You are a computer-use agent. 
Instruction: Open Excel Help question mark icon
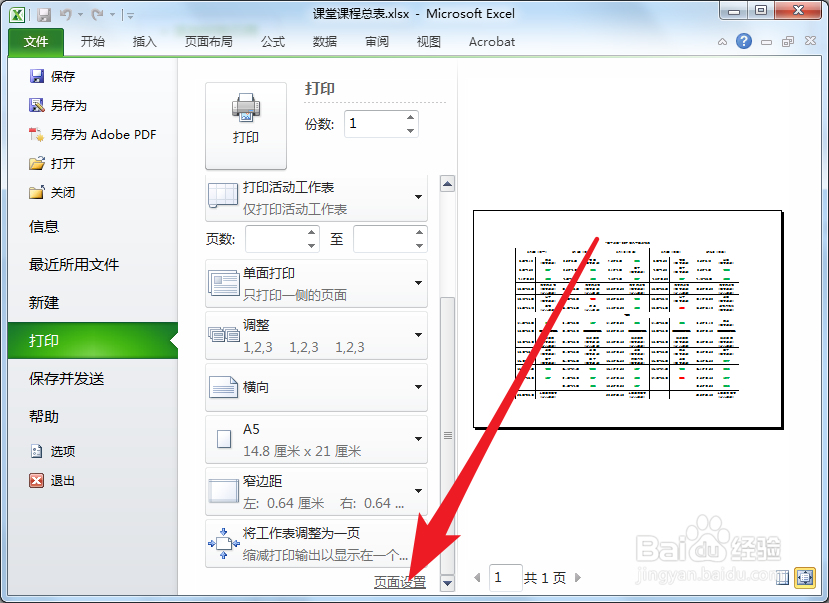tap(743, 41)
